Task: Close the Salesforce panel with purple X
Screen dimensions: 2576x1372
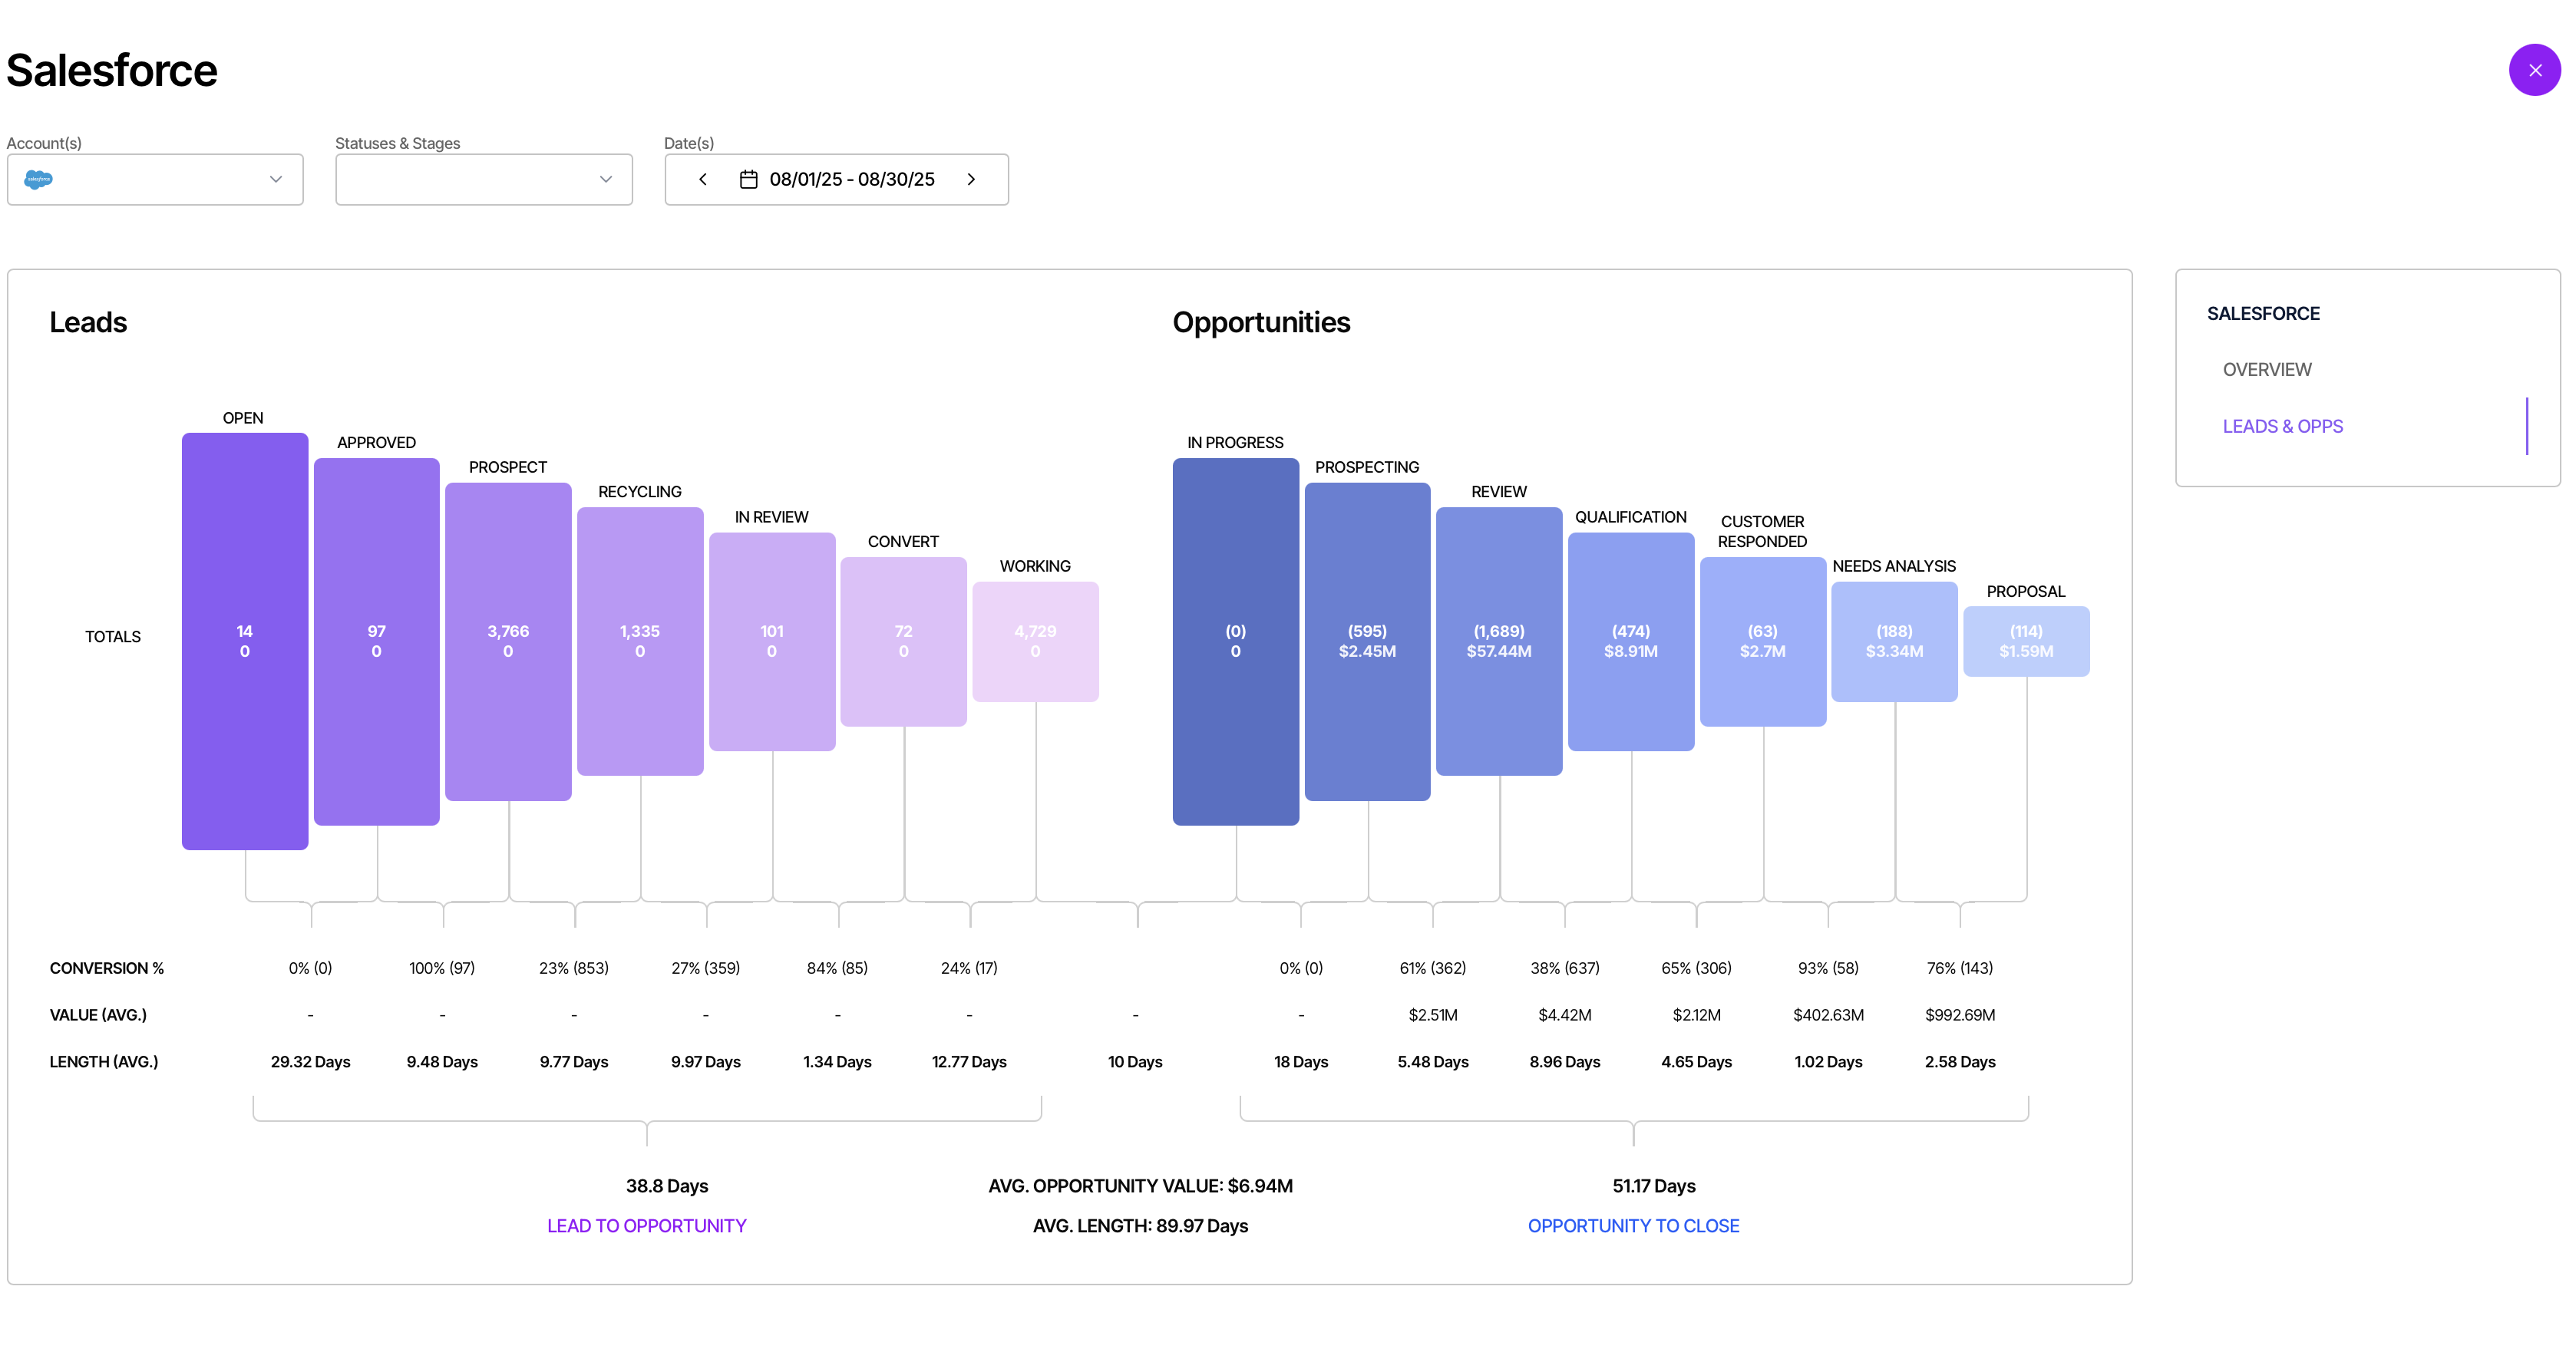Action: pyautogui.click(x=2534, y=70)
